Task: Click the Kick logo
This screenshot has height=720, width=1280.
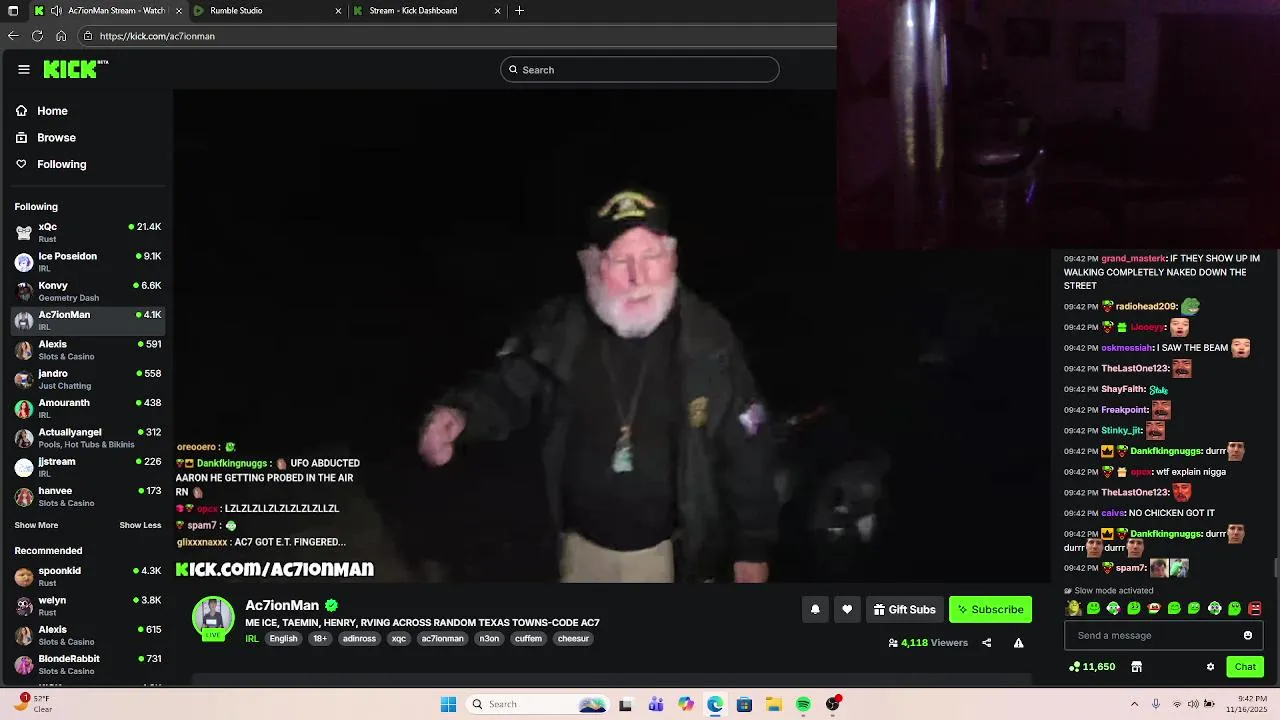Action: [x=75, y=69]
